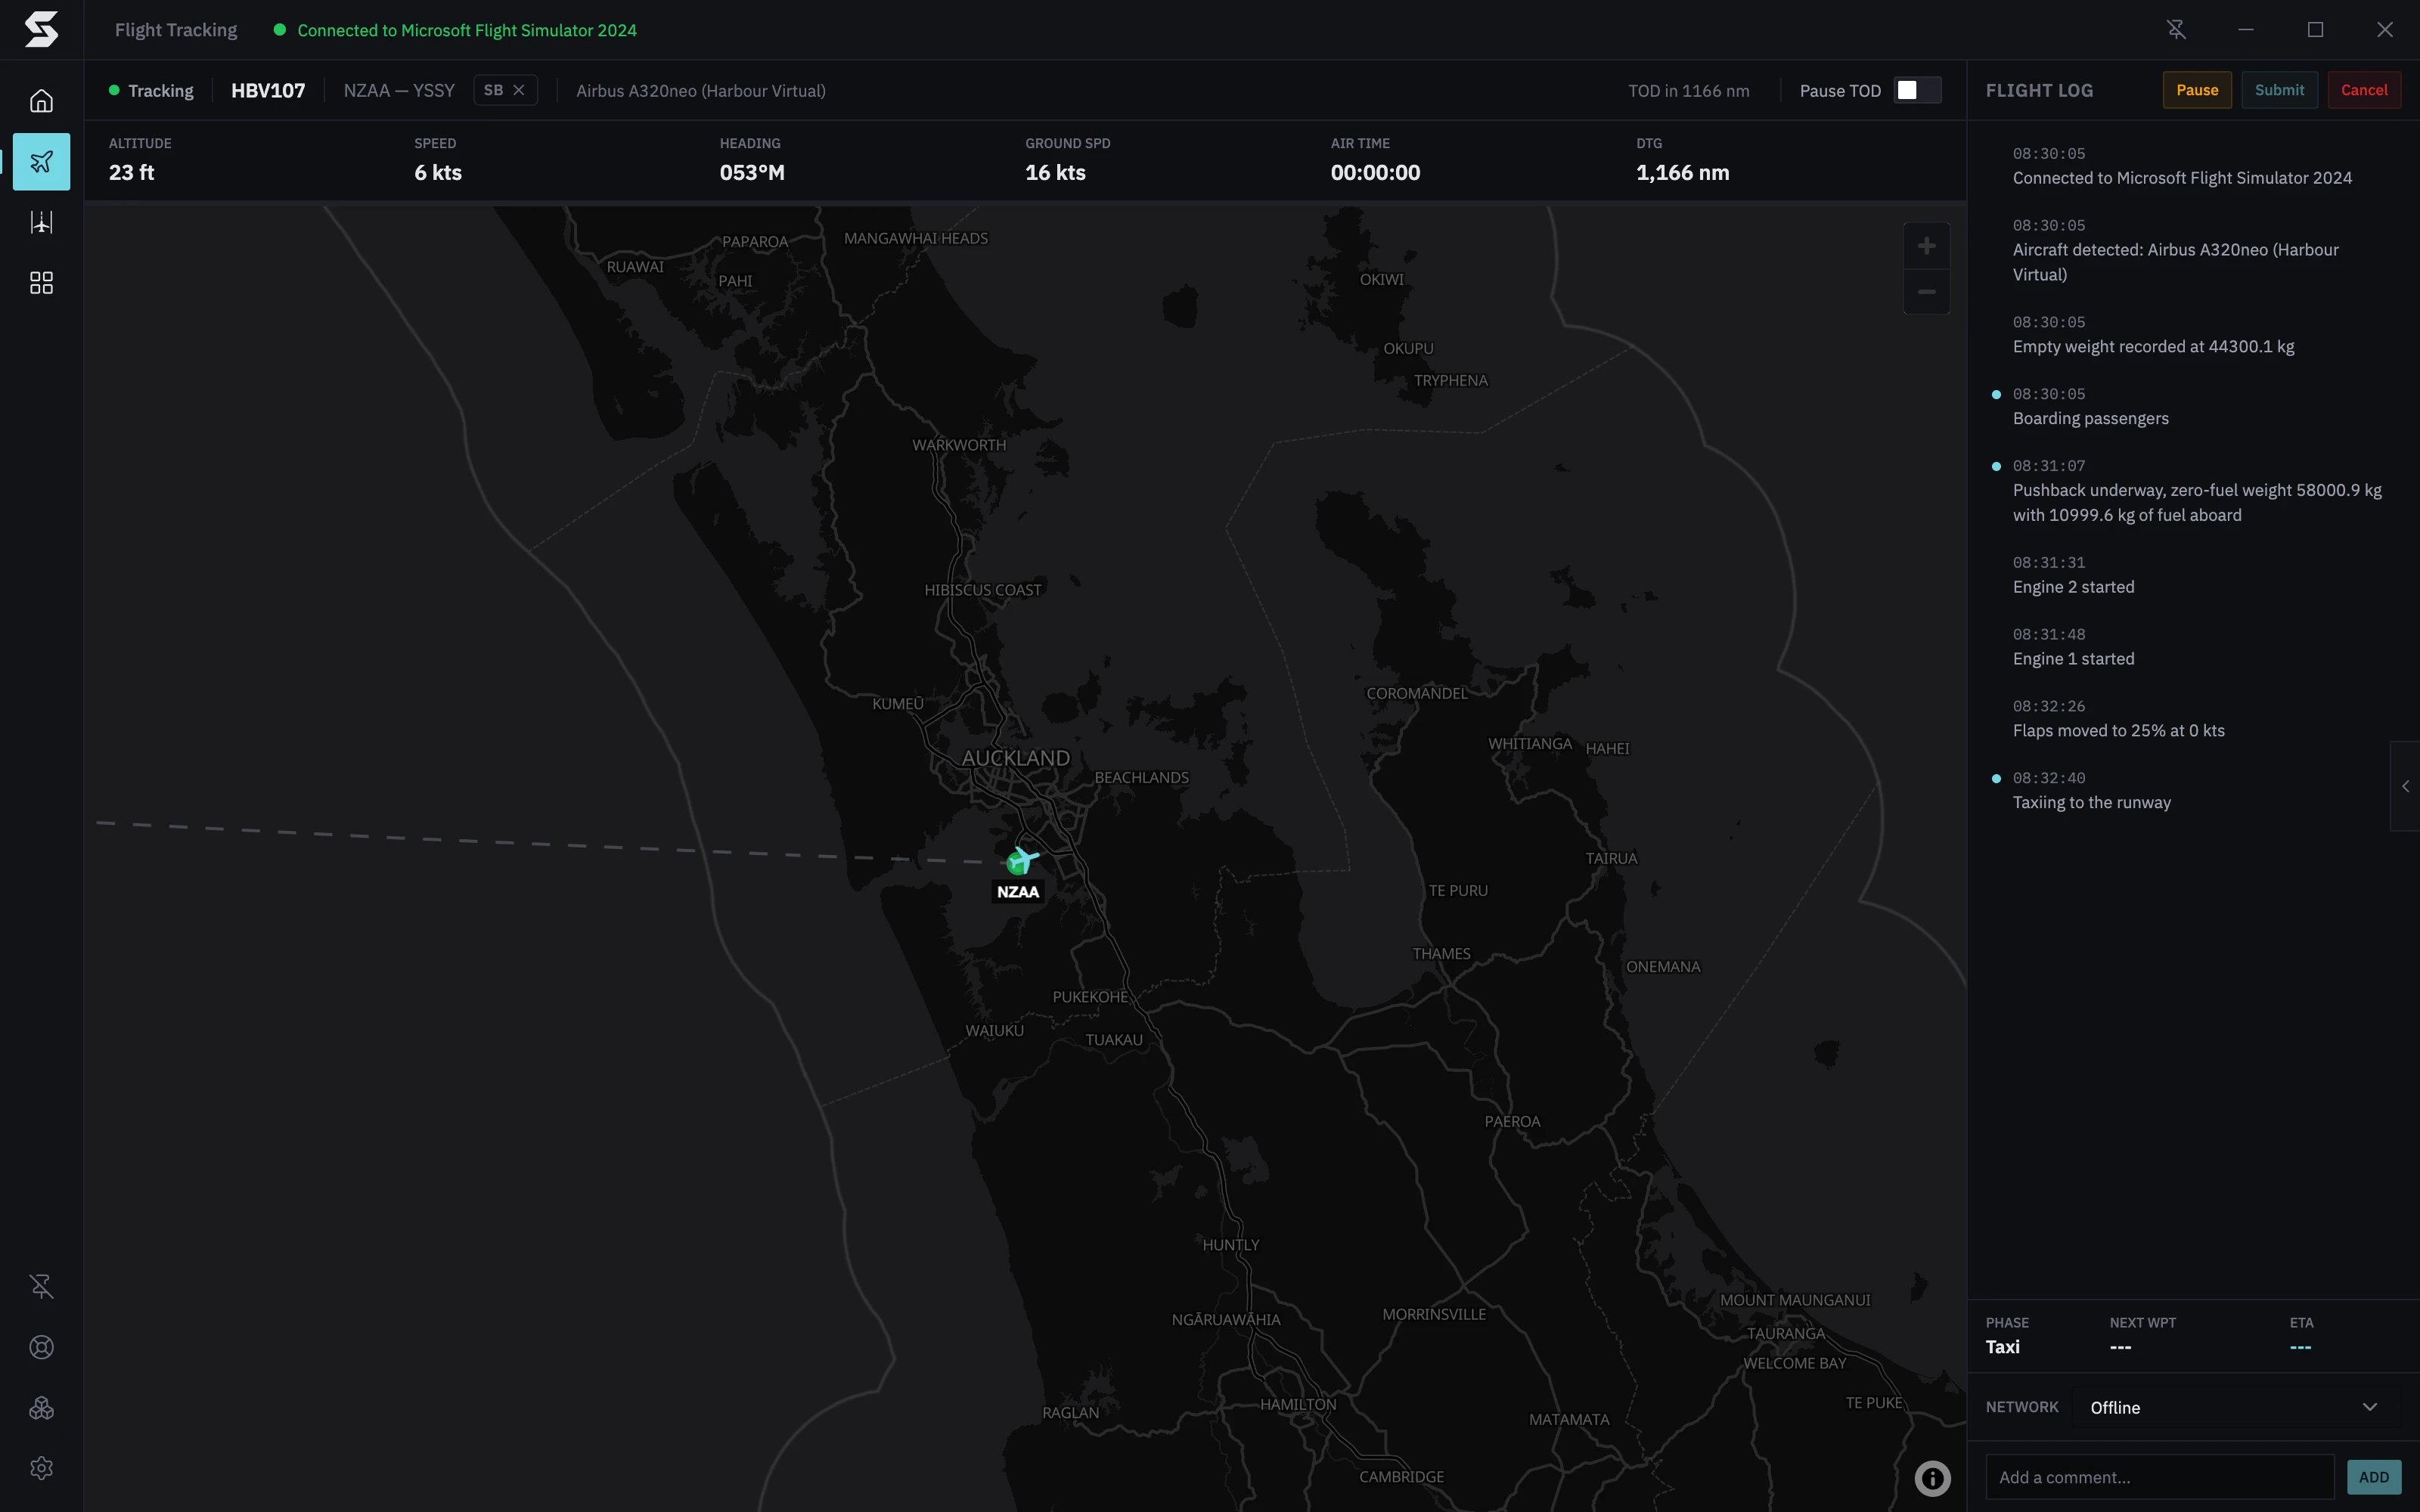This screenshot has height=1512, width=2420.
Task: Open the Settings gear icon
Action: (41, 1468)
